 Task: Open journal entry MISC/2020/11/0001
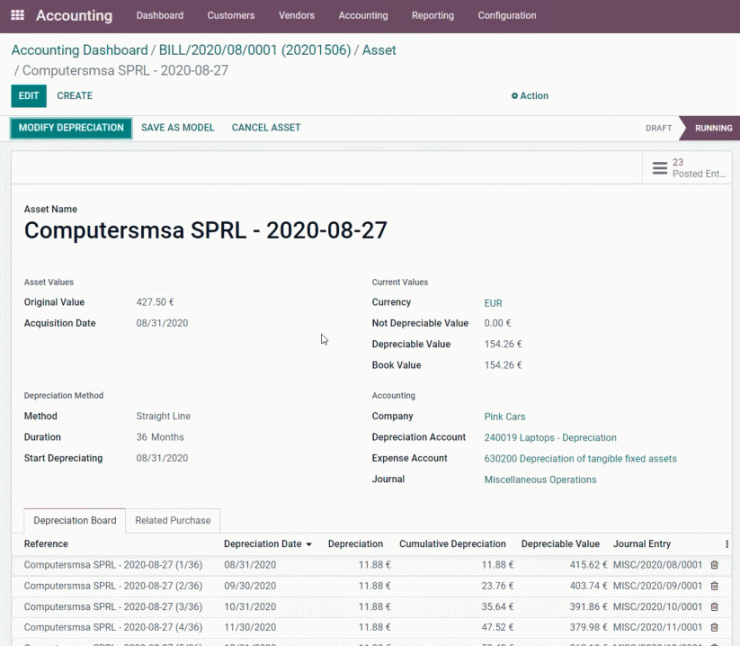point(657,627)
